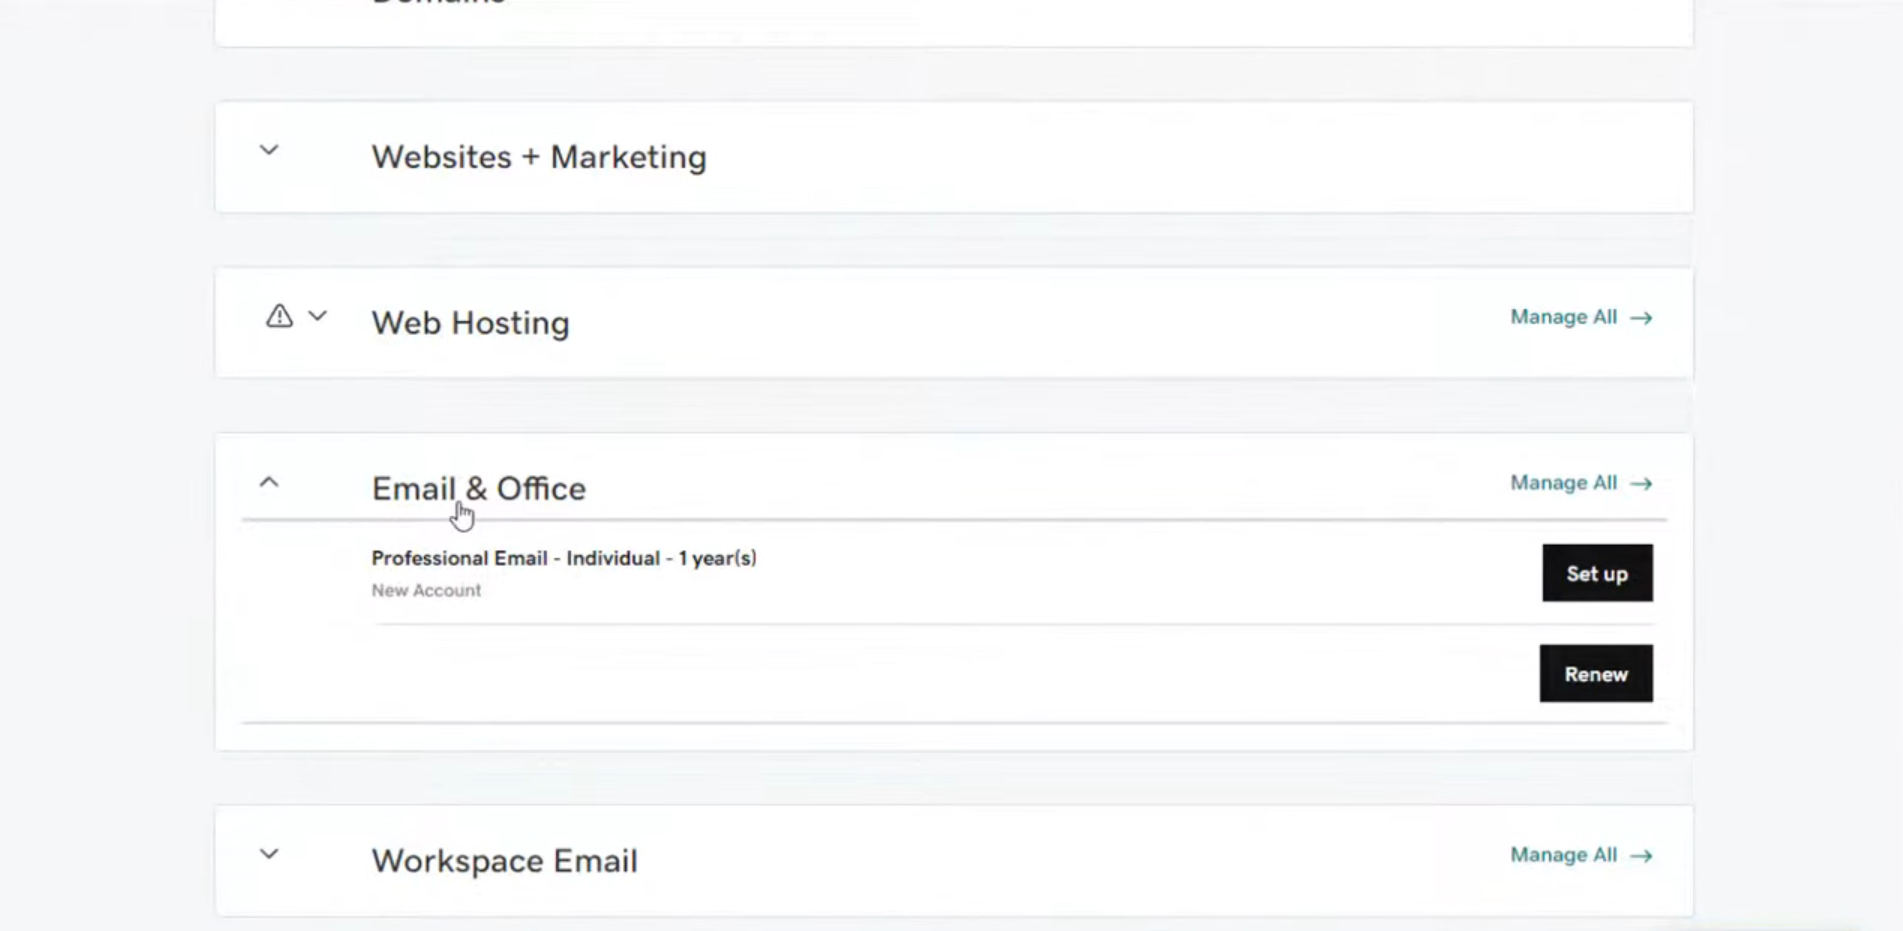Click the Set up button for Professional Email
Viewport: 1903px width, 931px height.
1597,573
